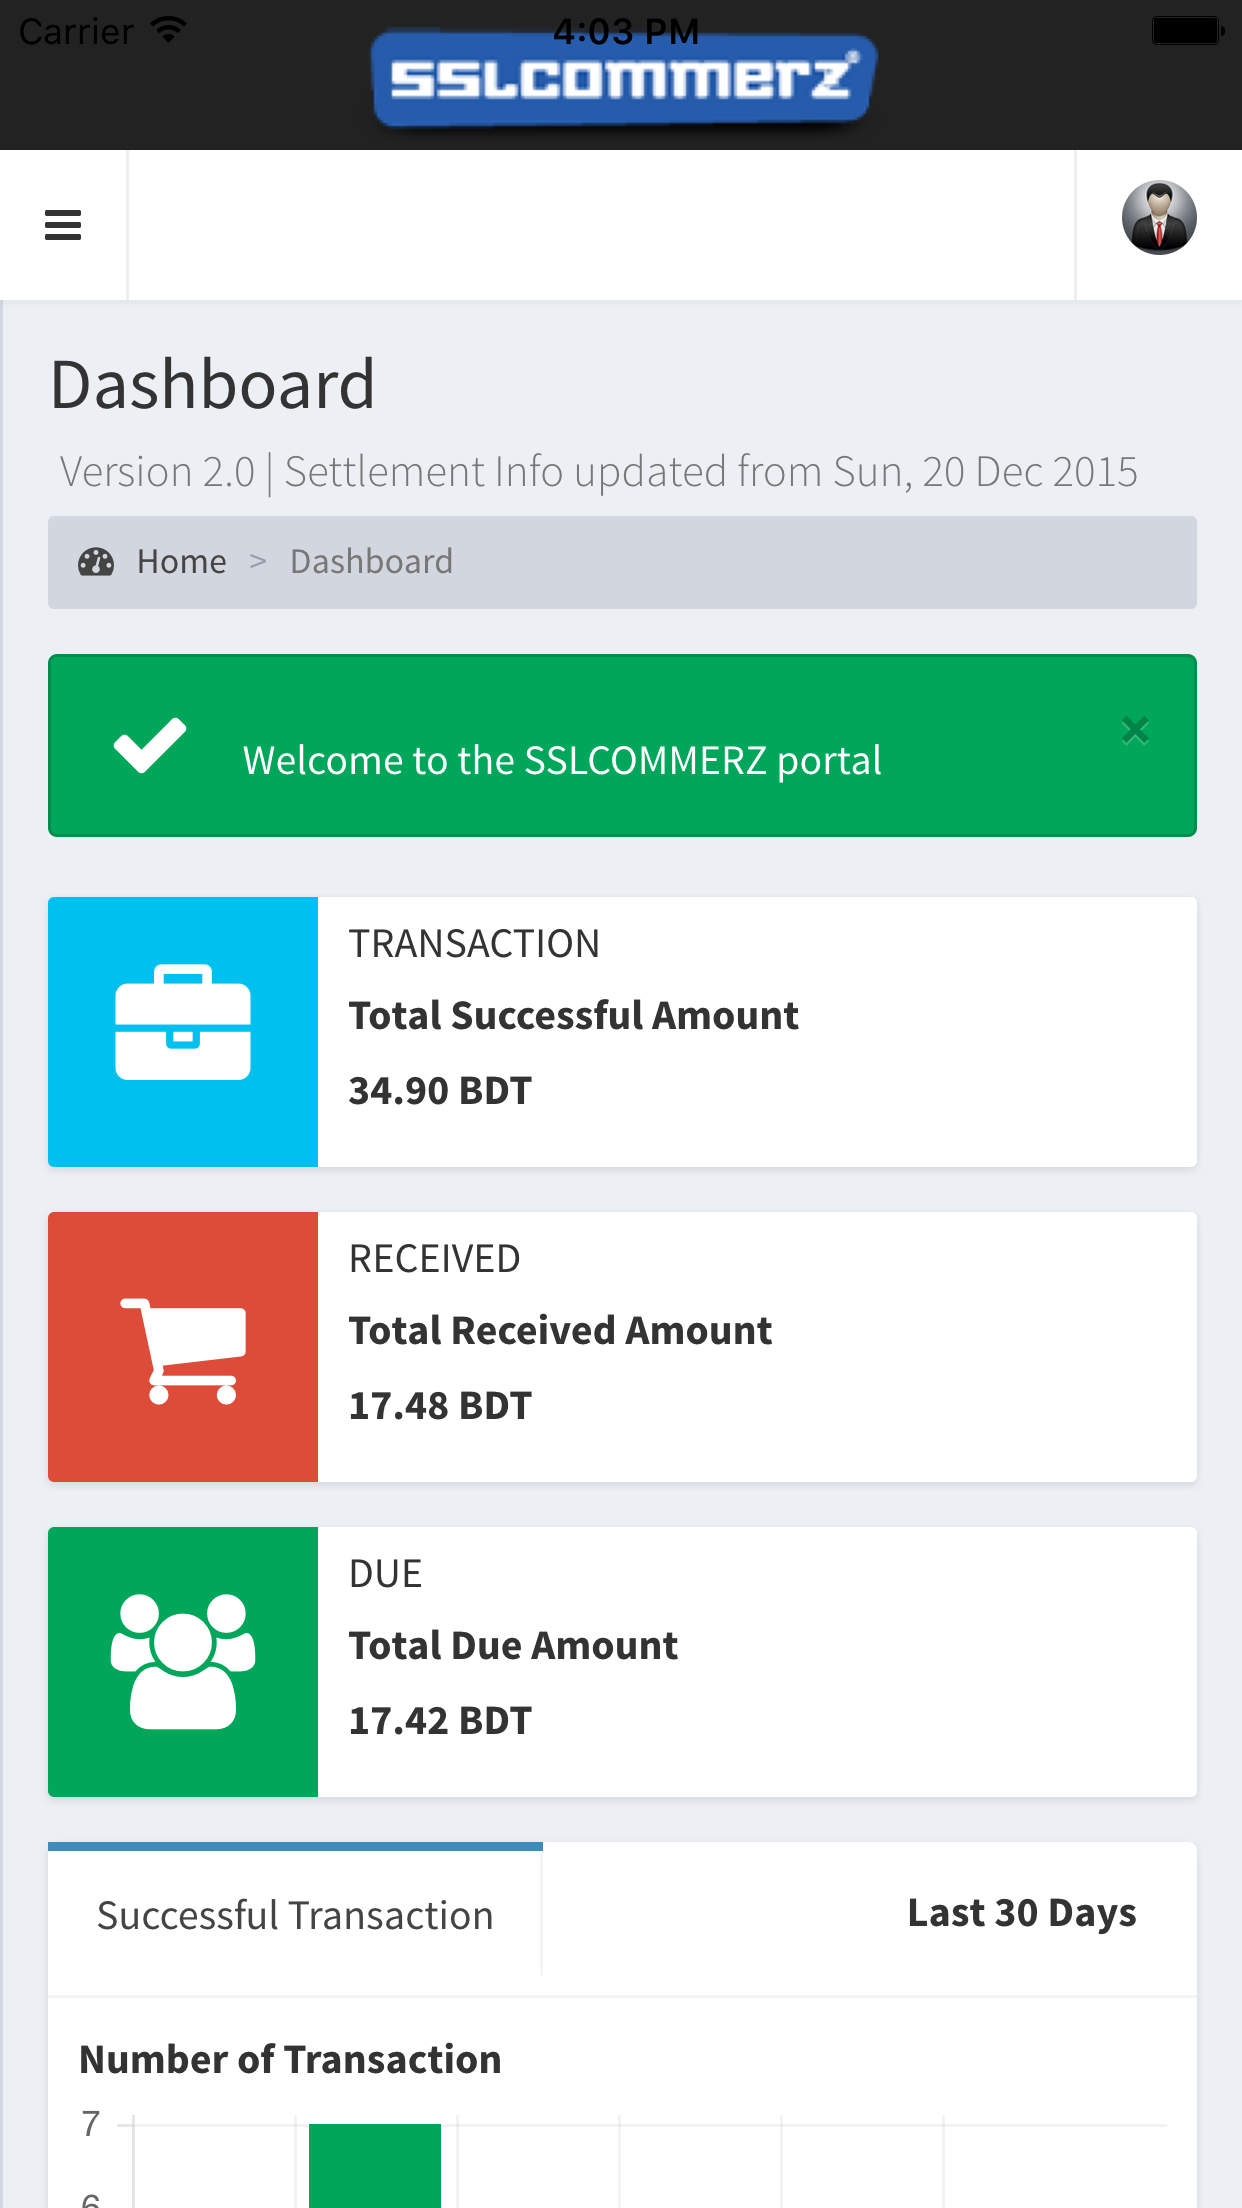The image size is (1242, 2208).
Task: Click the Wi-Fi status icon
Action: (170, 30)
